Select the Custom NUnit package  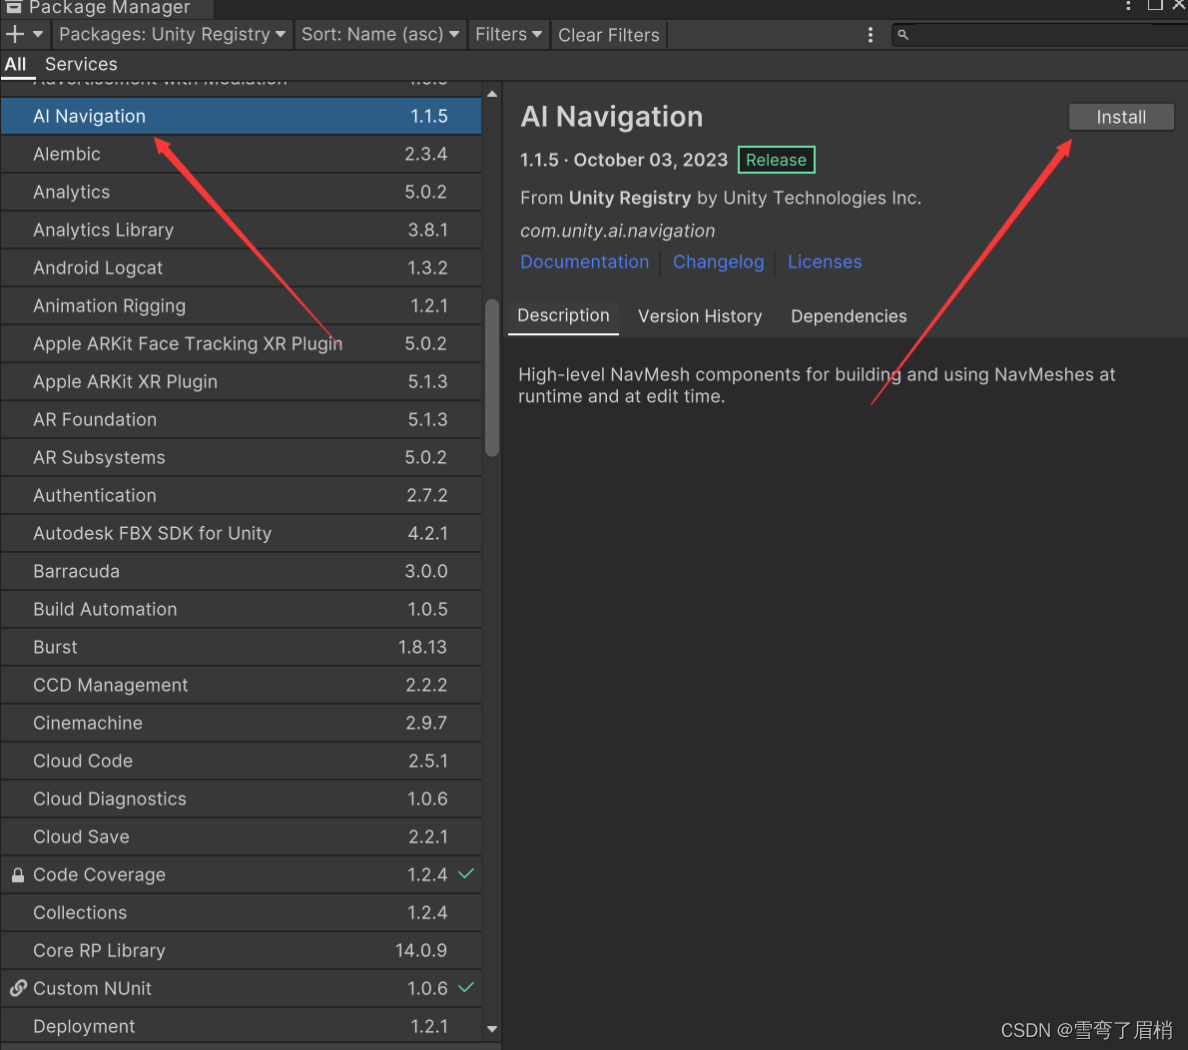pos(241,988)
